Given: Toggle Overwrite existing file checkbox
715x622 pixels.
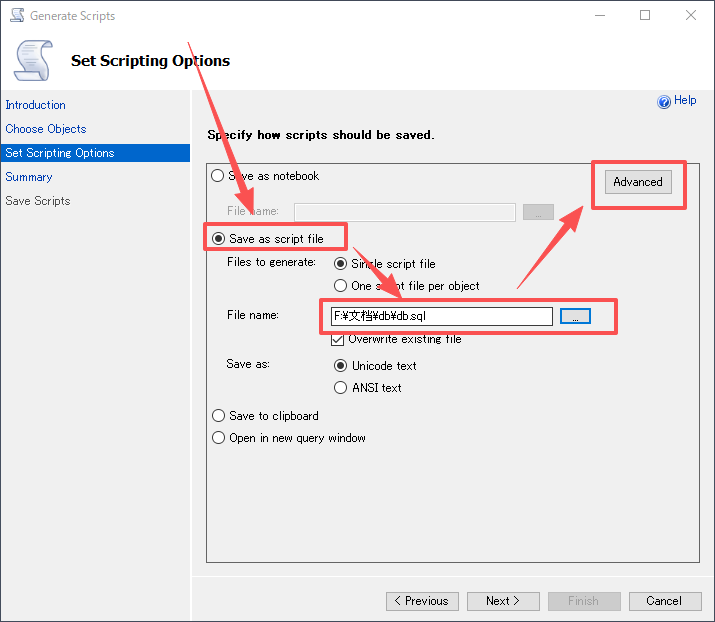Looking at the screenshot, I should tap(339, 340).
